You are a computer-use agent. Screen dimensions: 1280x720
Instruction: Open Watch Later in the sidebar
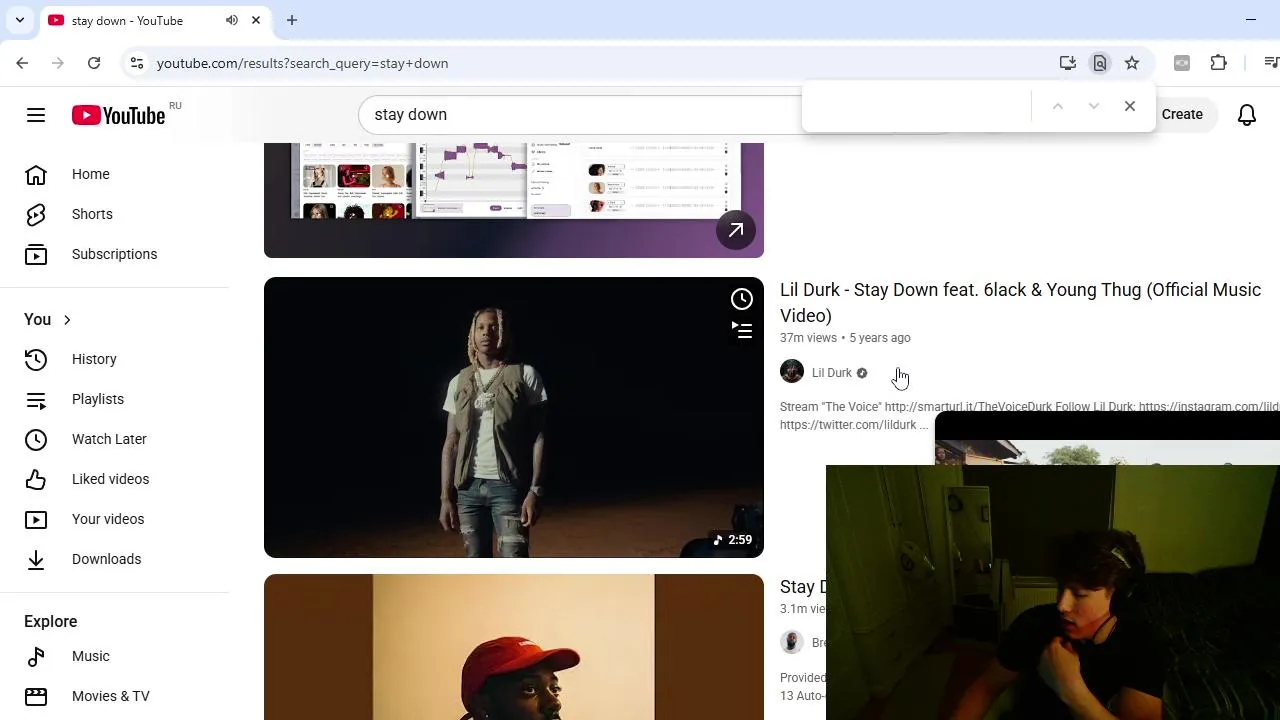(x=109, y=439)
